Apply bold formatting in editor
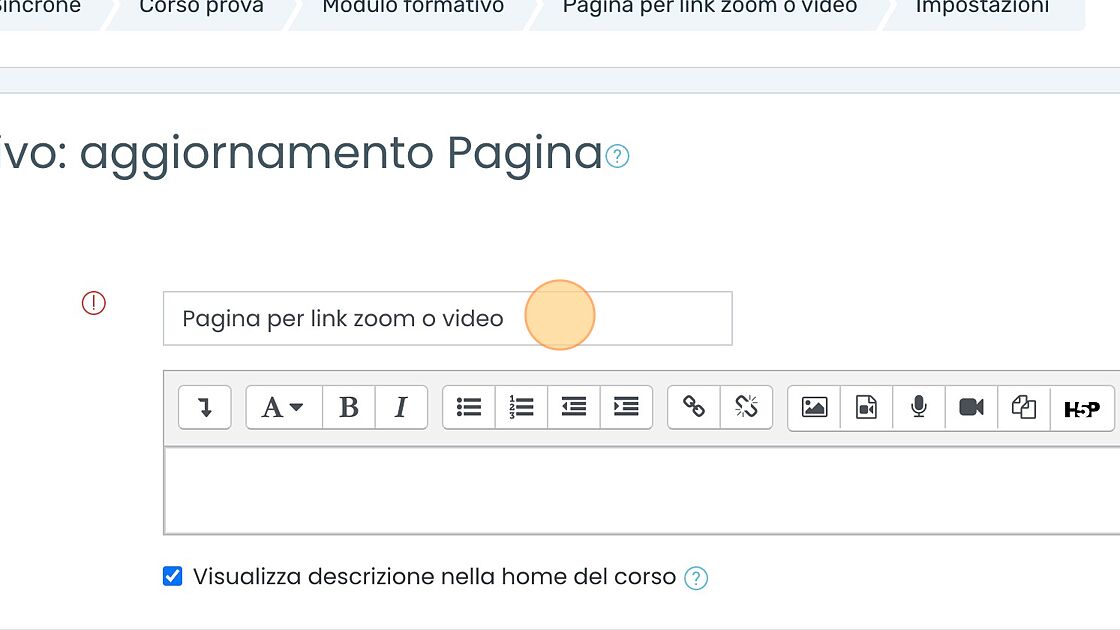The width and height of the screenshot is (1120, 630). click(x=349, y=407)
